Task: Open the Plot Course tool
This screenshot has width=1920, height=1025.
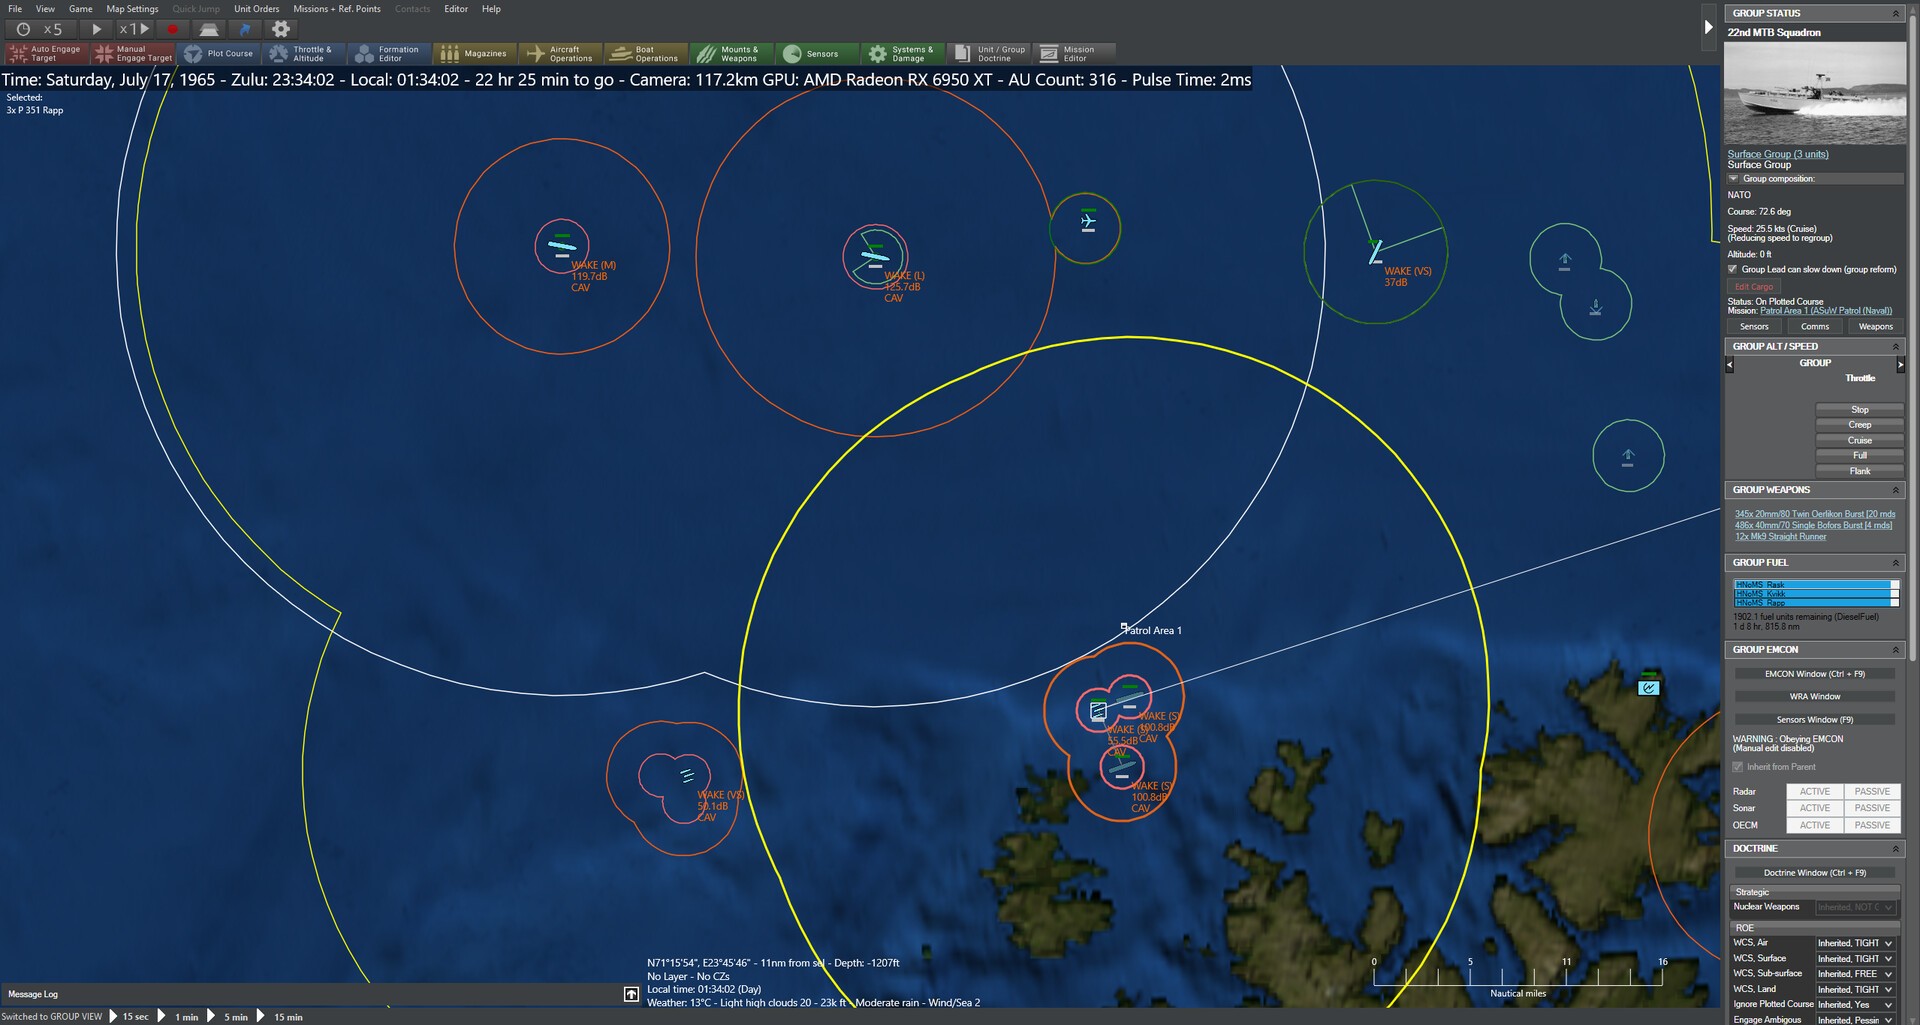Action: pyautogui.click(x=220, y=54)
